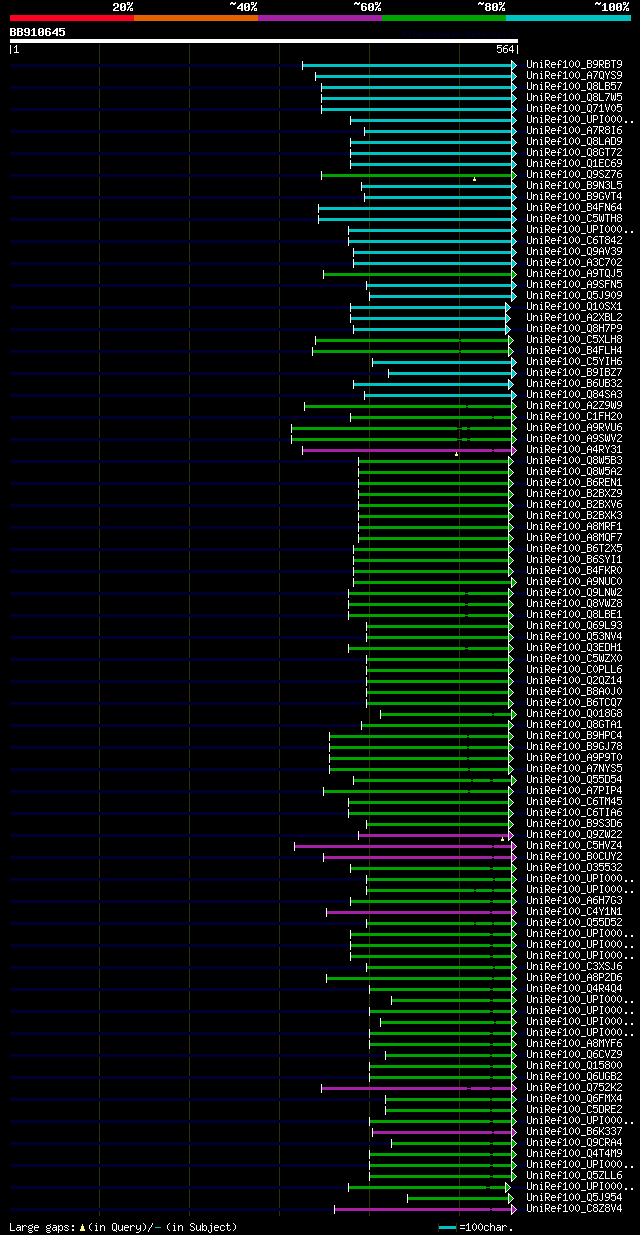Open hit UniRef100_Q69L93

pos(574,626)
